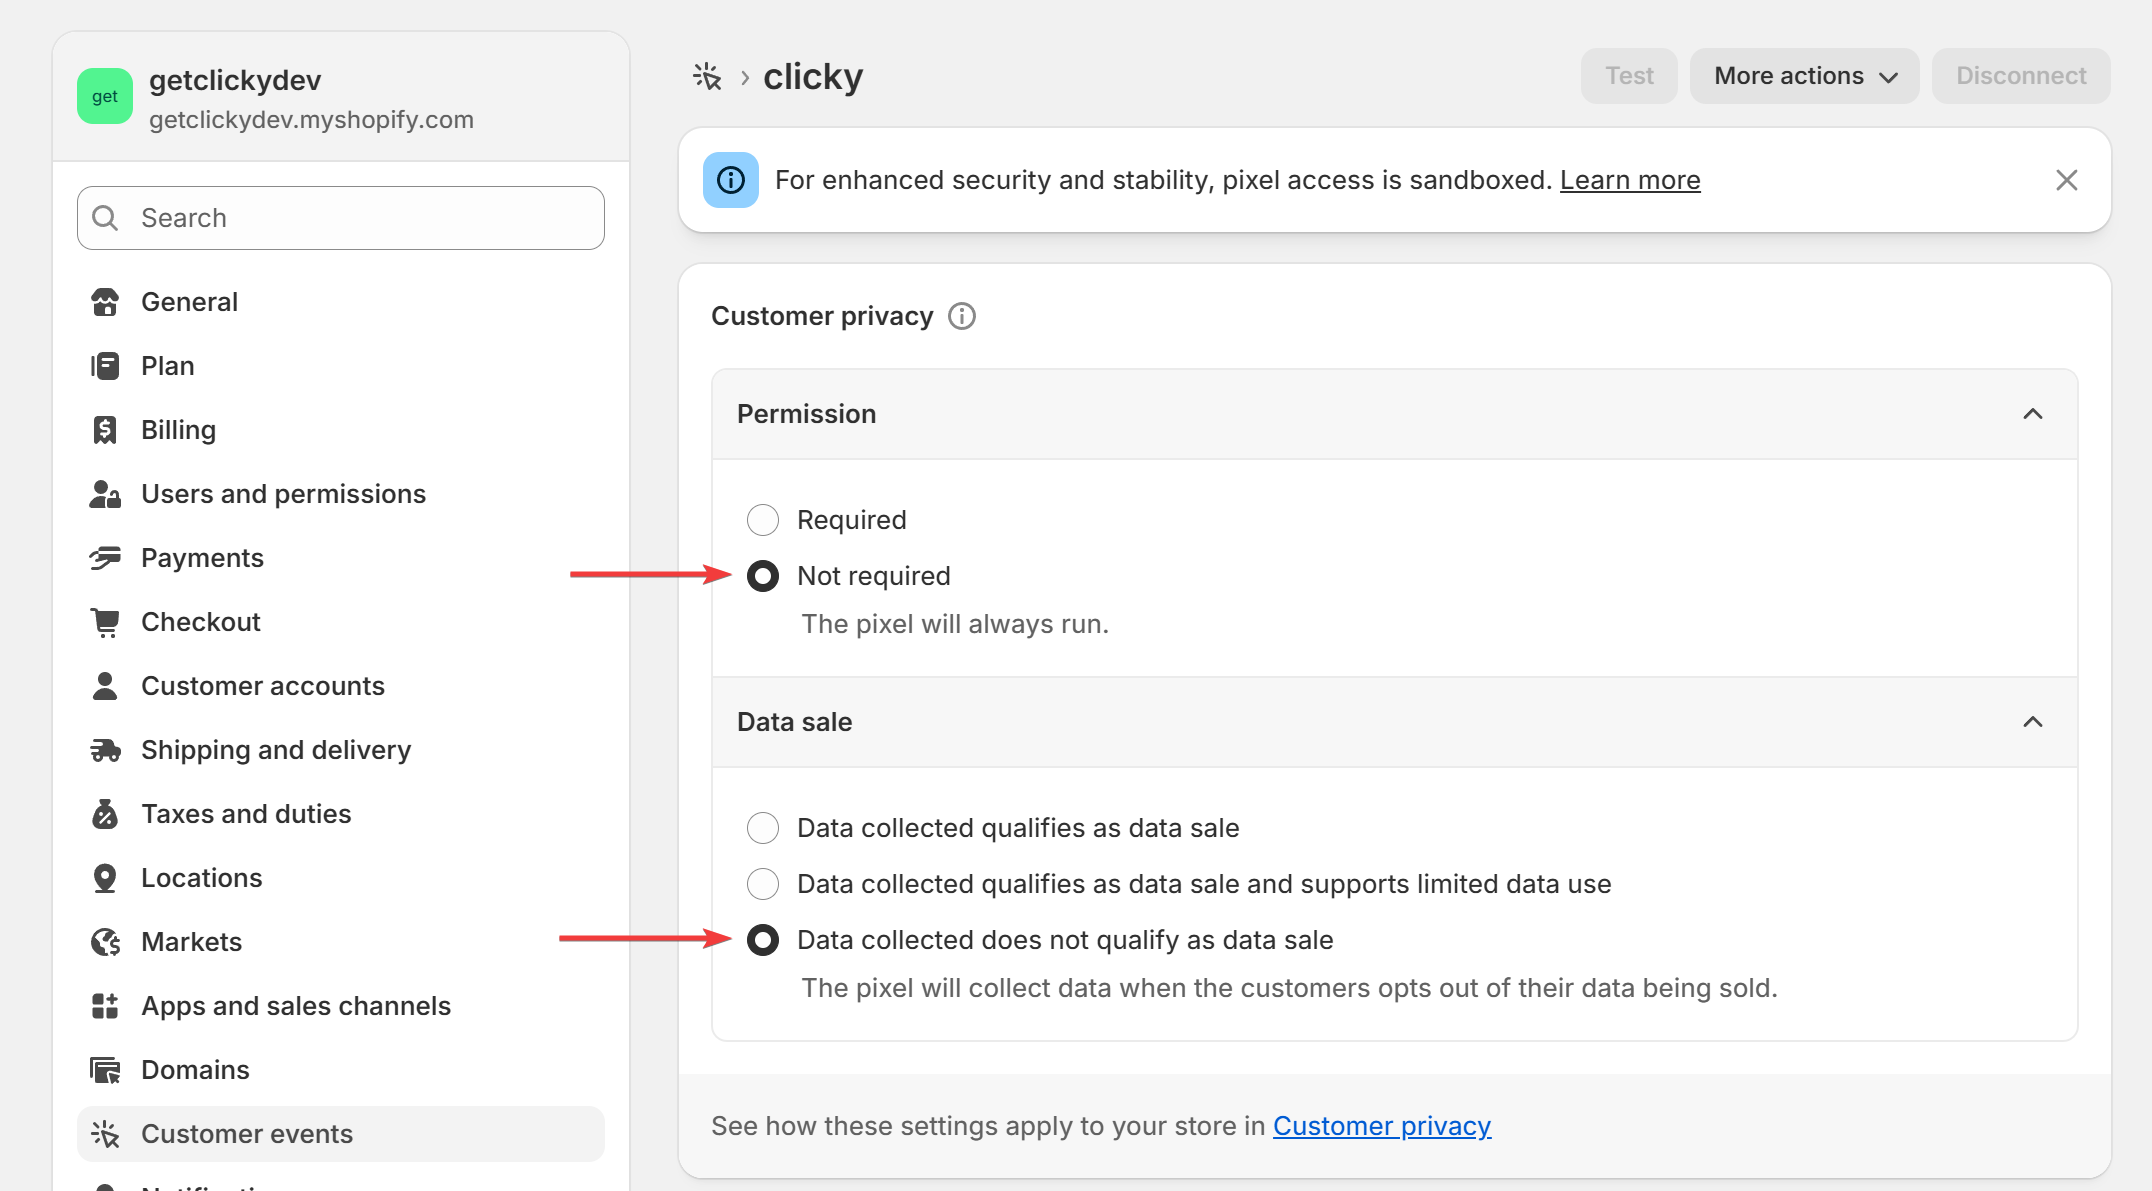Click the Learn more link in banner
2152x1191 pixels.
[1629, 180]
